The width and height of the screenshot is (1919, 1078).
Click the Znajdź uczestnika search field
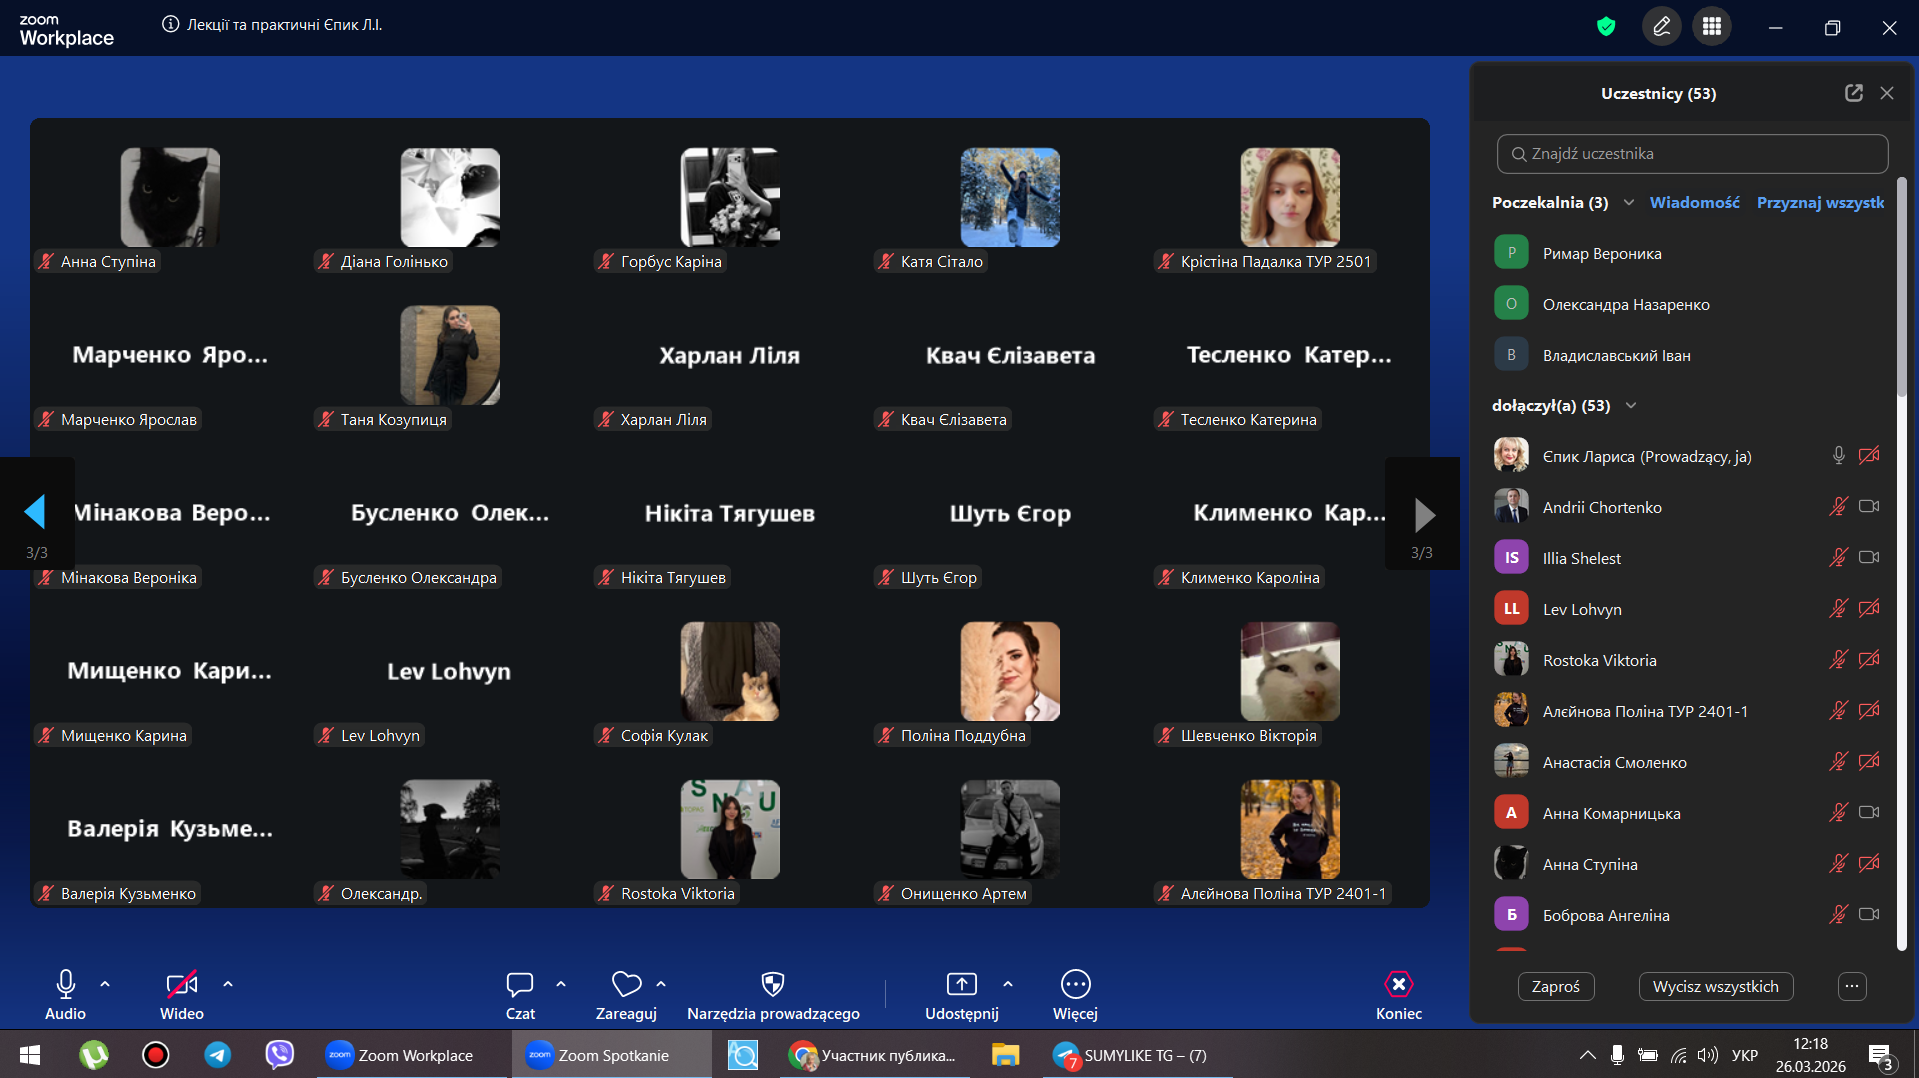(x=1692, y=154)
